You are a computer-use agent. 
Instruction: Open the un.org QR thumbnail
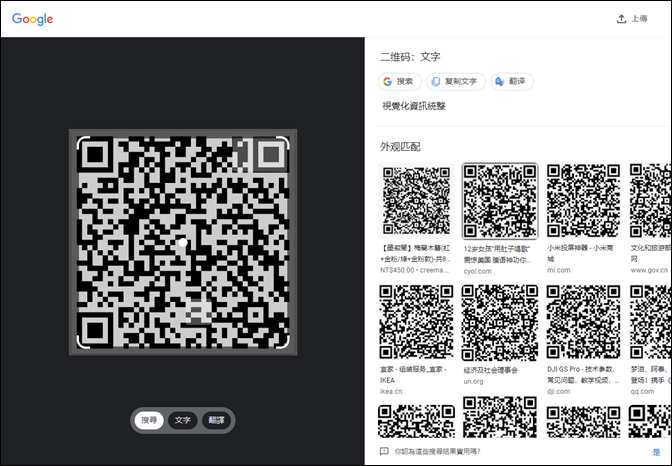coord(500,323)
